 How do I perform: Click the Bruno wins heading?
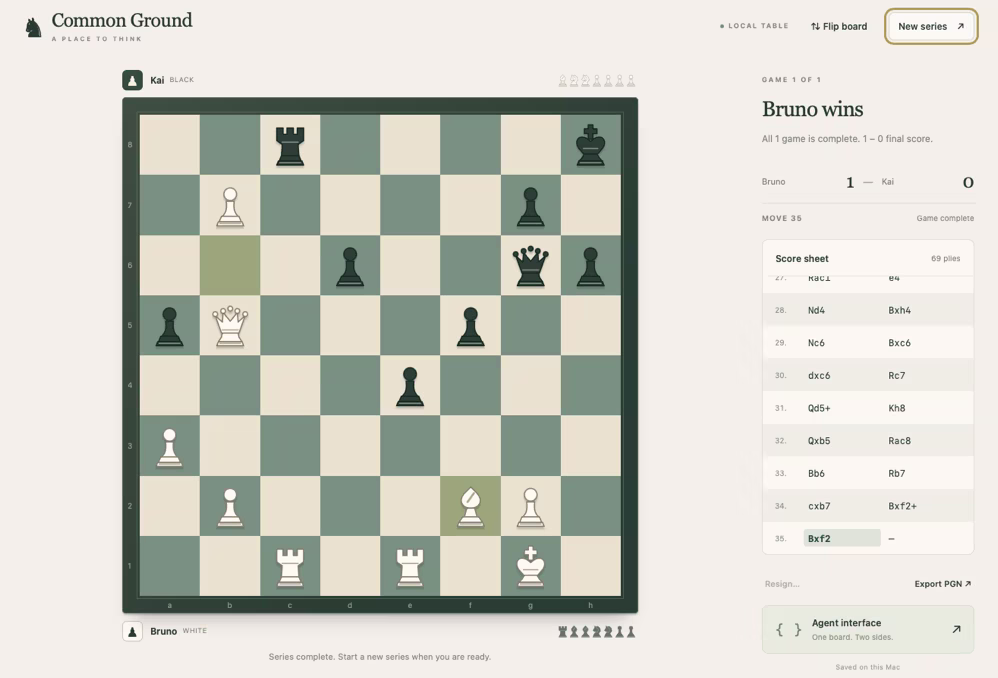point(812,109)
